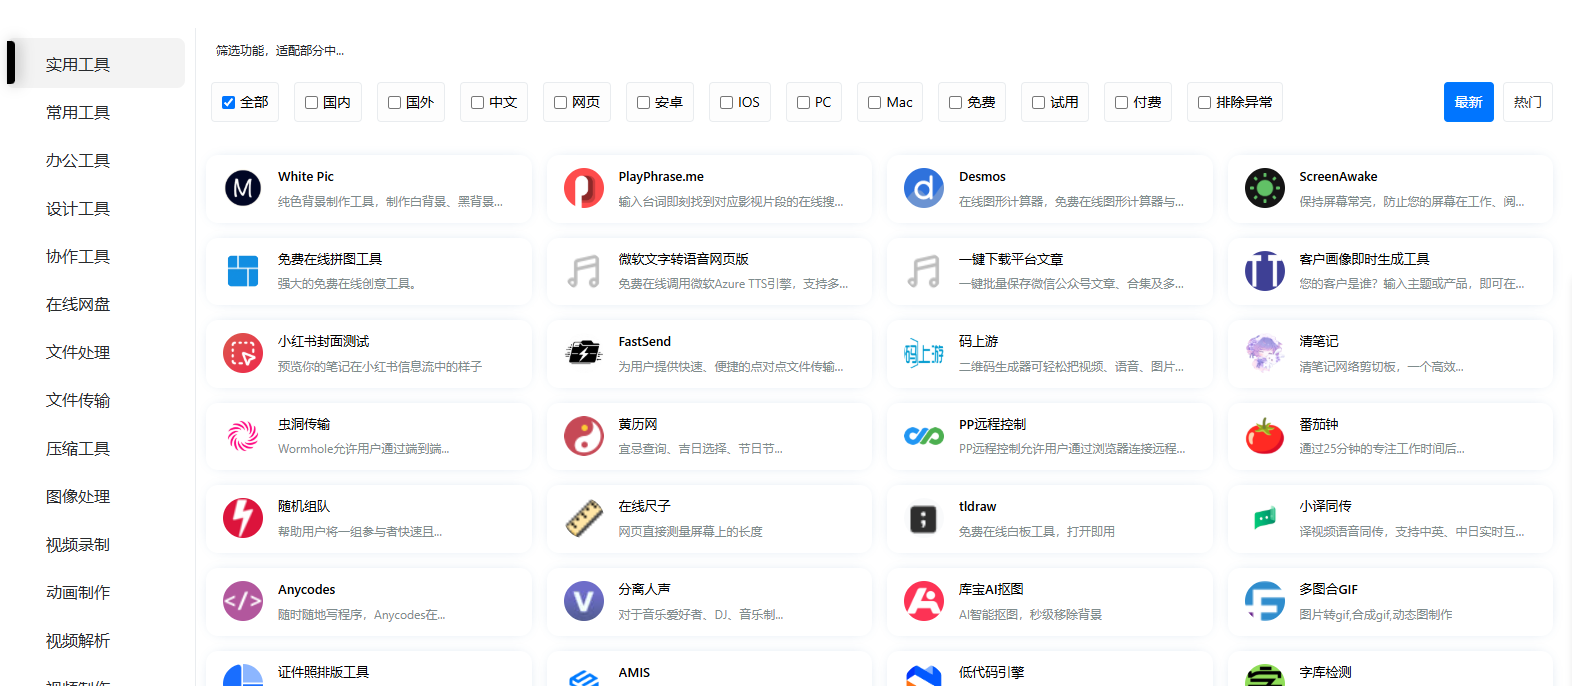Open the tldraw tool title link
The width and height of the screenshot is (1572, 686).
pyautogui.click(x=977, y=506)
